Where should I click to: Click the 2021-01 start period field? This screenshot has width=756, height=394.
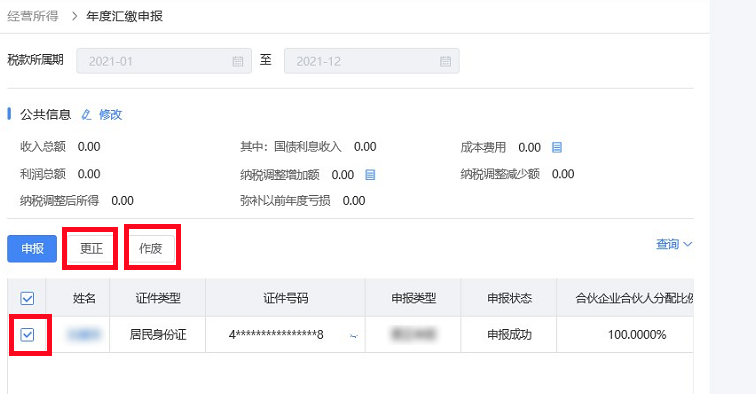point(164,61)
